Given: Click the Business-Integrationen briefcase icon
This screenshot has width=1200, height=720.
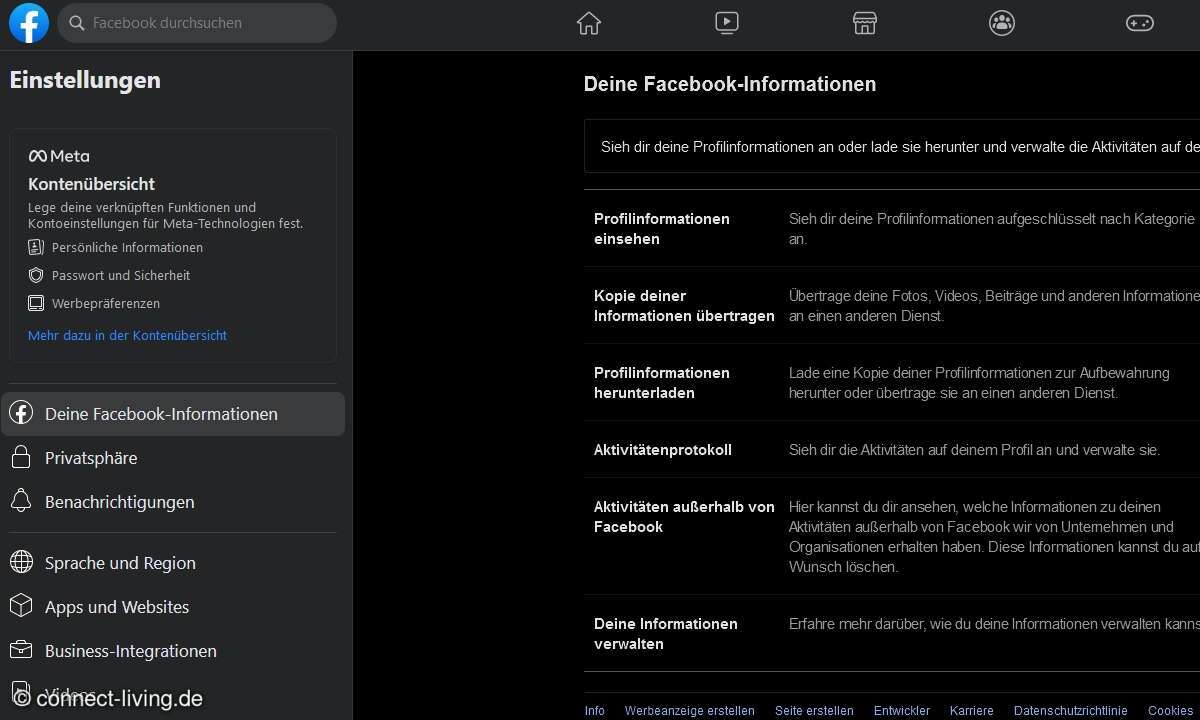Looking at the screenshot, I should [21, 650].
